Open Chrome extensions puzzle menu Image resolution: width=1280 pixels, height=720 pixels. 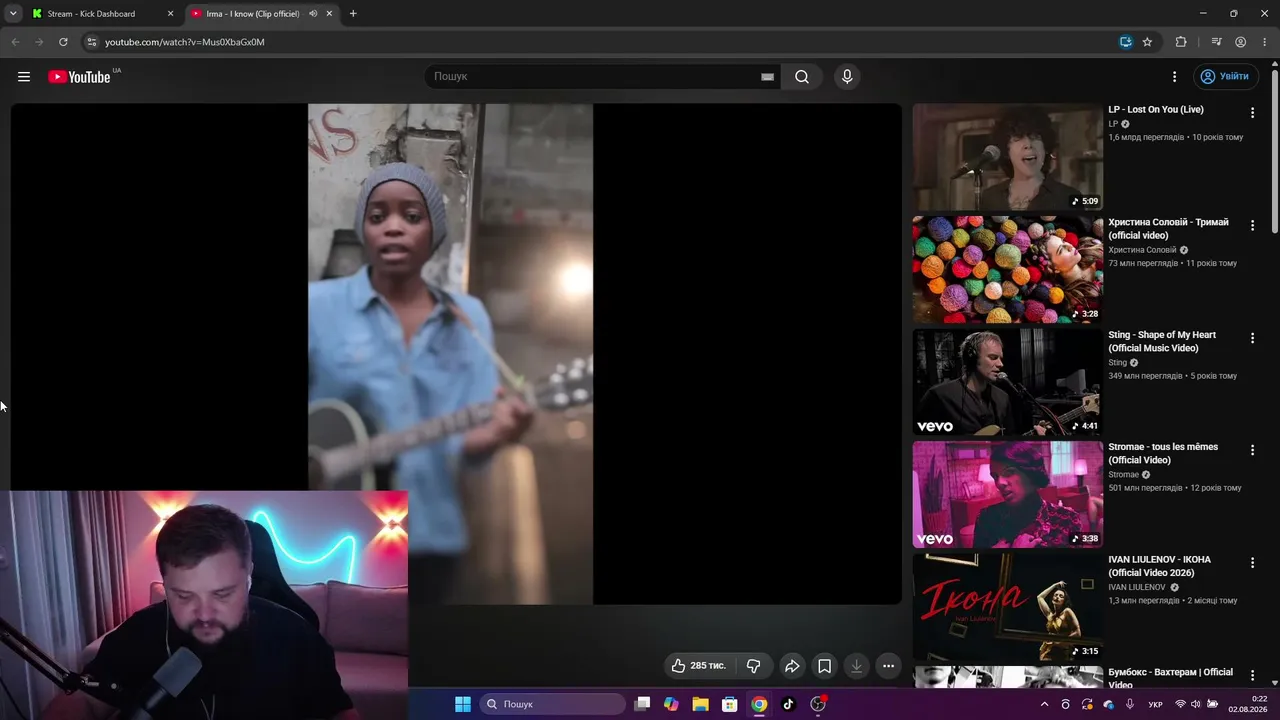point(1181,42)
